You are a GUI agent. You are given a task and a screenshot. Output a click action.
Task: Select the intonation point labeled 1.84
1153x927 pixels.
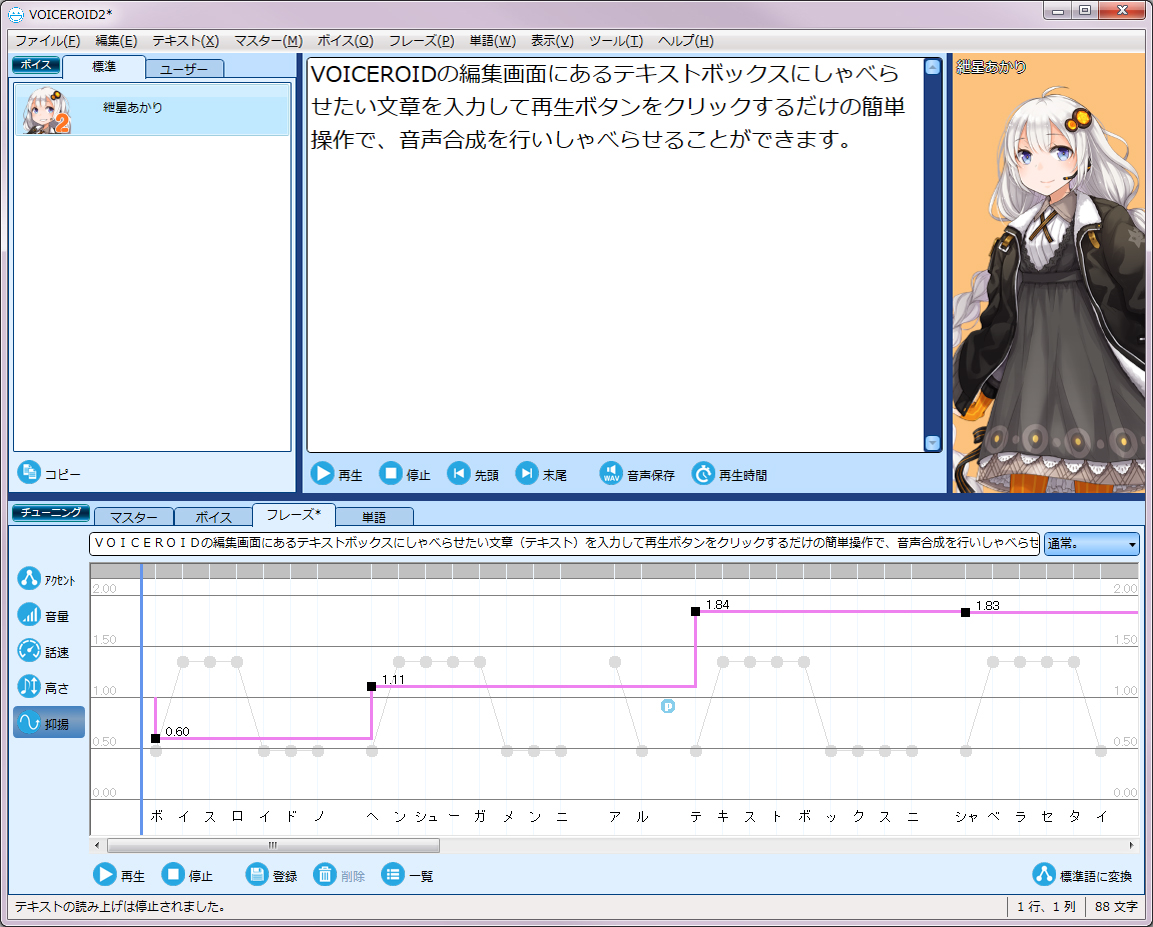pos(696,611)
